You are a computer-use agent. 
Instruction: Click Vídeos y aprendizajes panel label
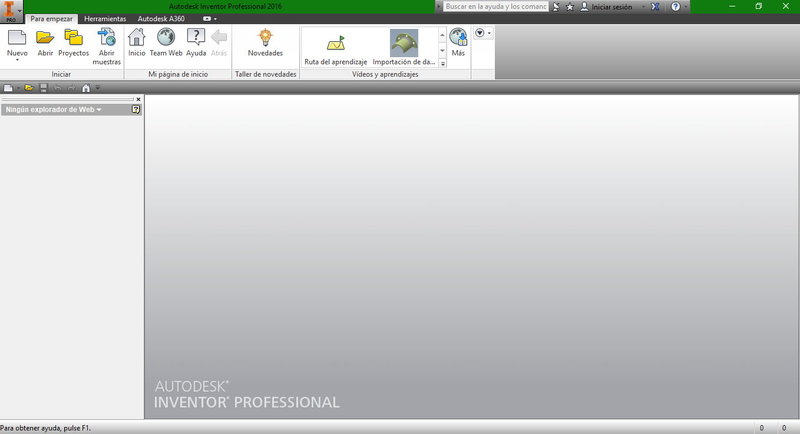coord(385,74)
